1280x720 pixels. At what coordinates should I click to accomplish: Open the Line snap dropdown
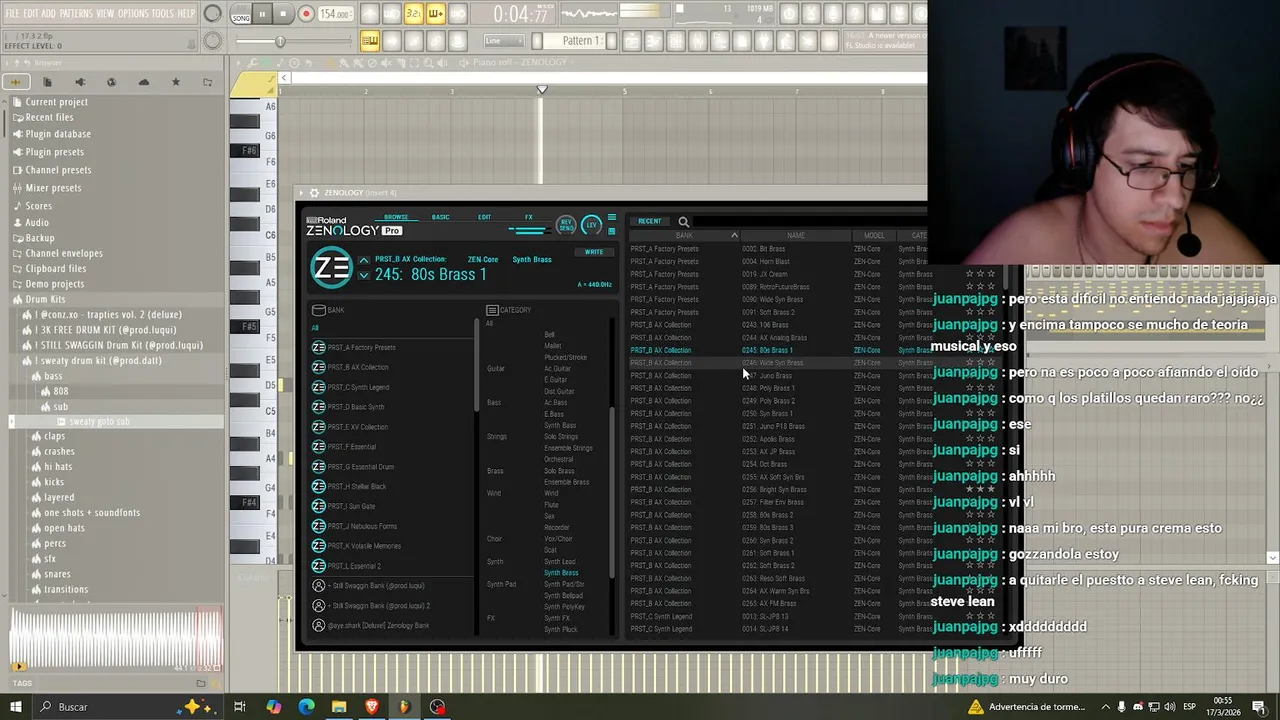pyautogui.click(x=504, y=41)
